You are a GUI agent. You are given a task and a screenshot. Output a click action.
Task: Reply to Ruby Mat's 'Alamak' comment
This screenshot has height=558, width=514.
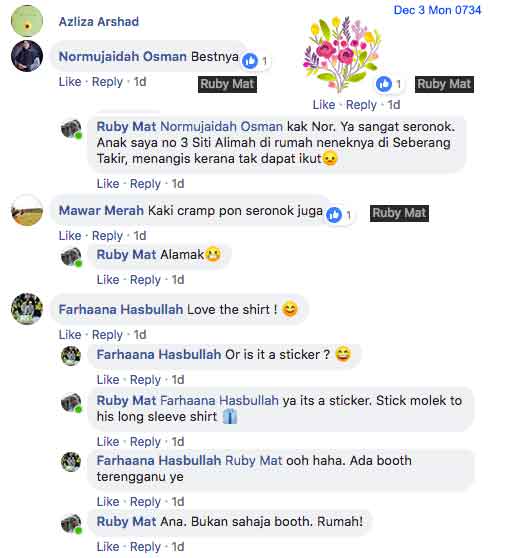pyautogui.click(x=145, y=280)
